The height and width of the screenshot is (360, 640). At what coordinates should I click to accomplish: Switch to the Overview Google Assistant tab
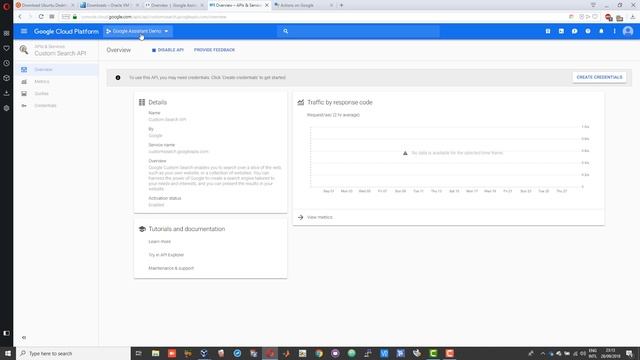[x=174, y=5]
